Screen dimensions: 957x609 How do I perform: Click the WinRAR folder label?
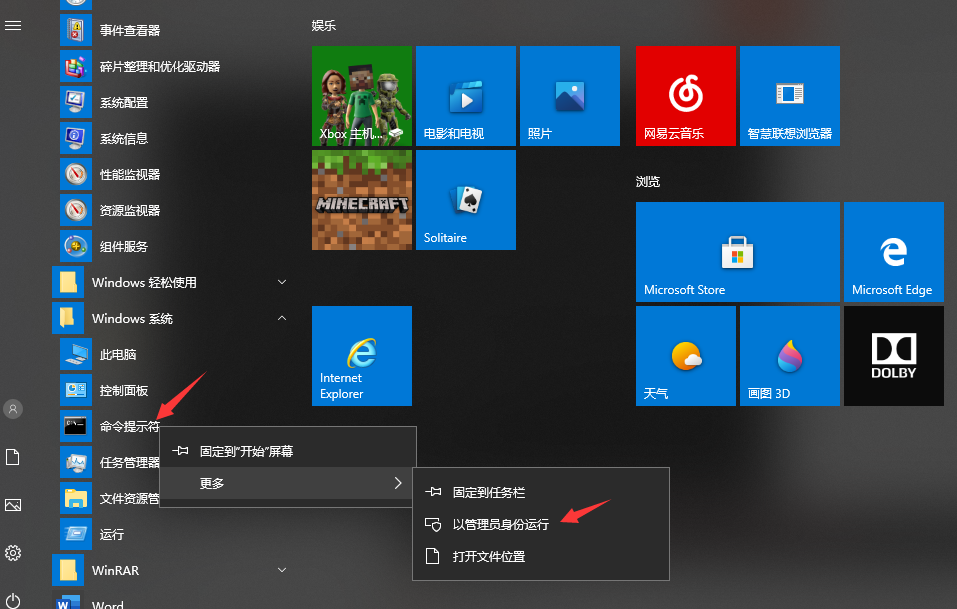coord(115,571)
